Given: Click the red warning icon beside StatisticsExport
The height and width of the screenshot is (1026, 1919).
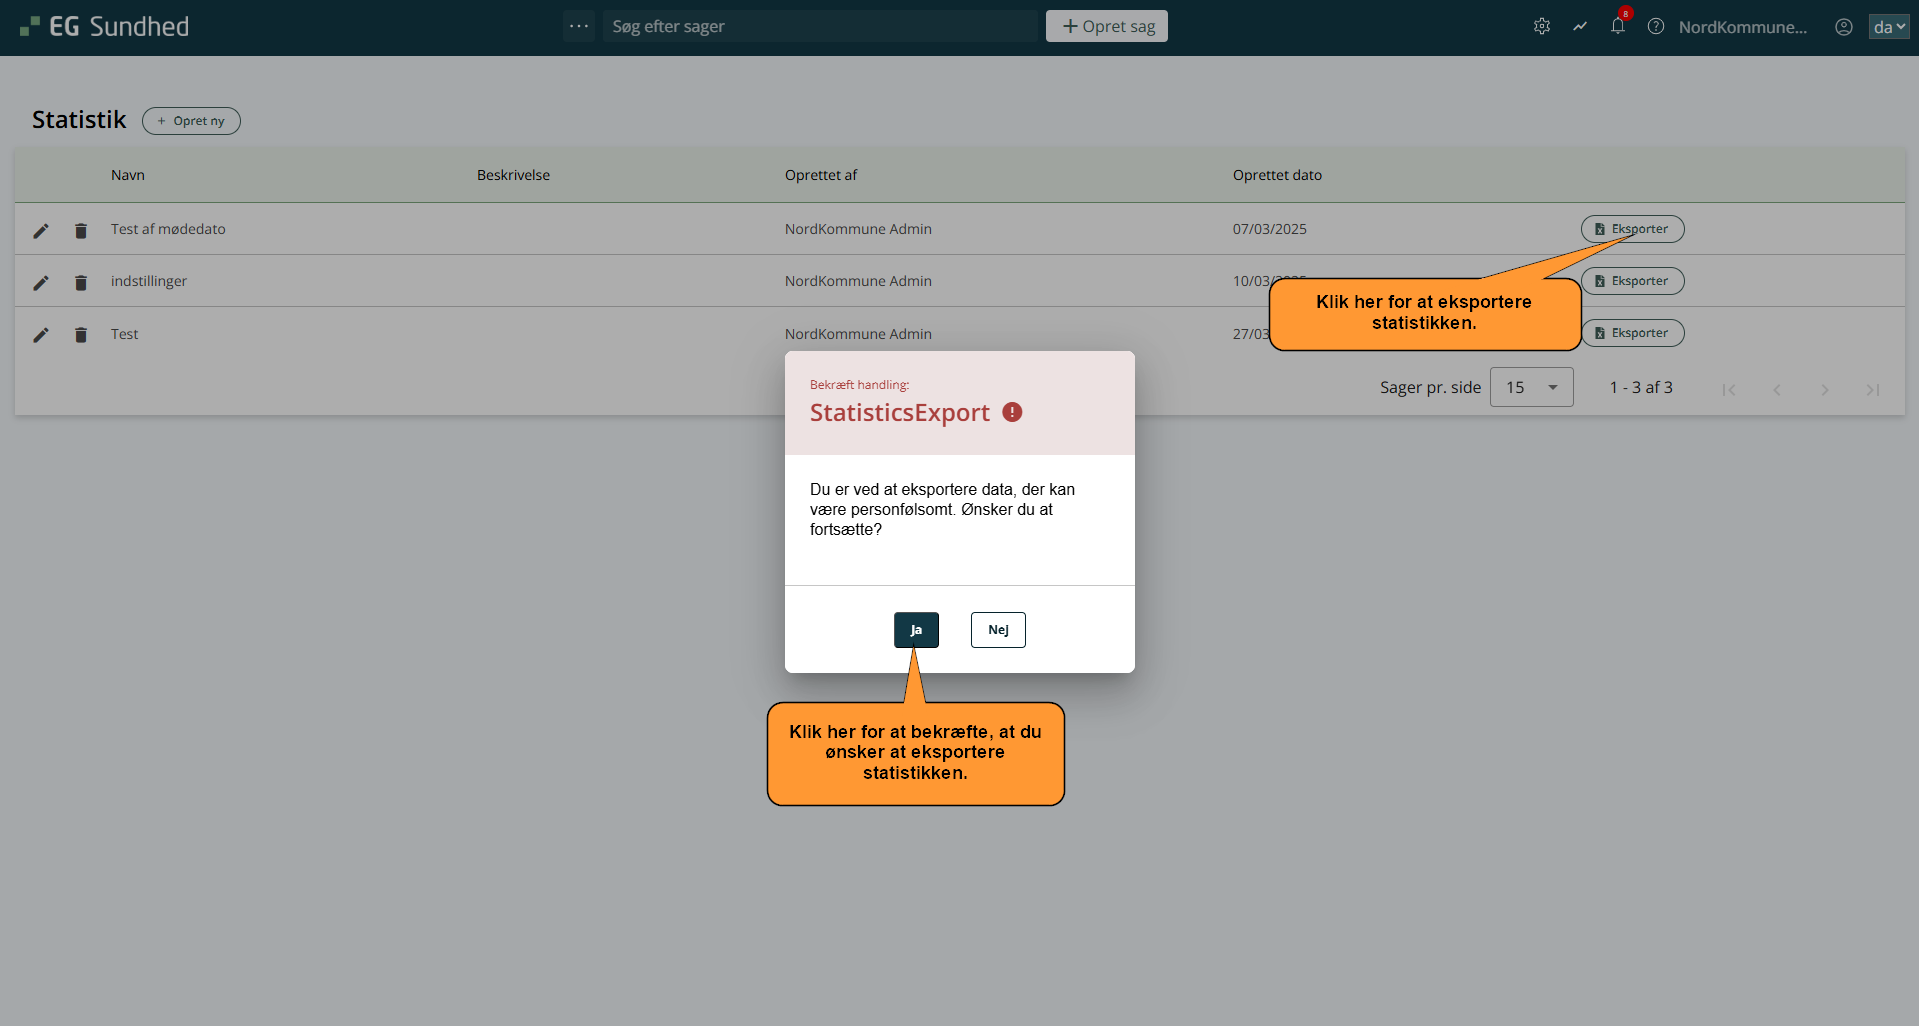Looking at the screenshot, I should click(x=1012, y=412).
